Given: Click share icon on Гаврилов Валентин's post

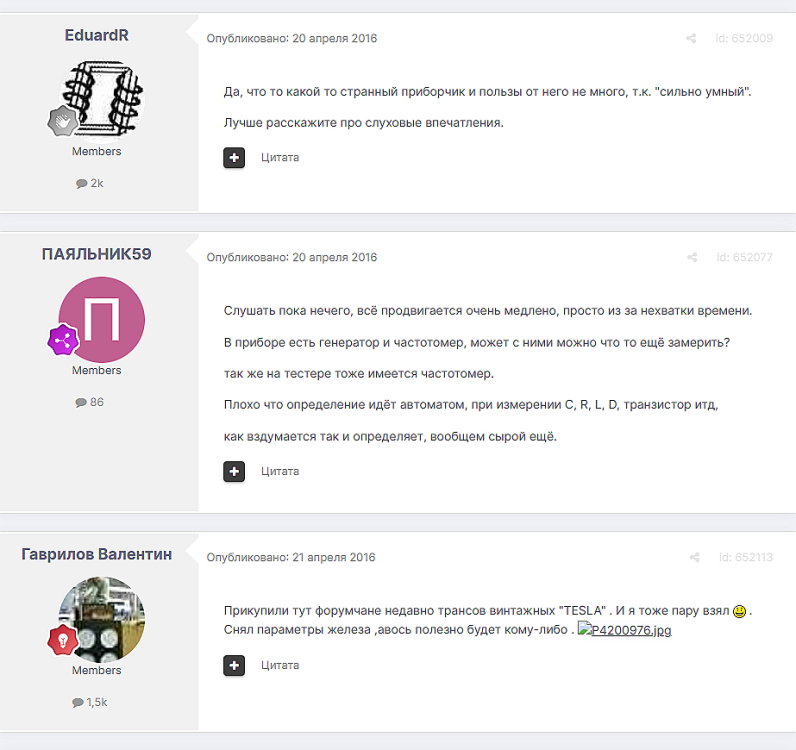Looking at the screenshot, I should click(x=694, y=558).
